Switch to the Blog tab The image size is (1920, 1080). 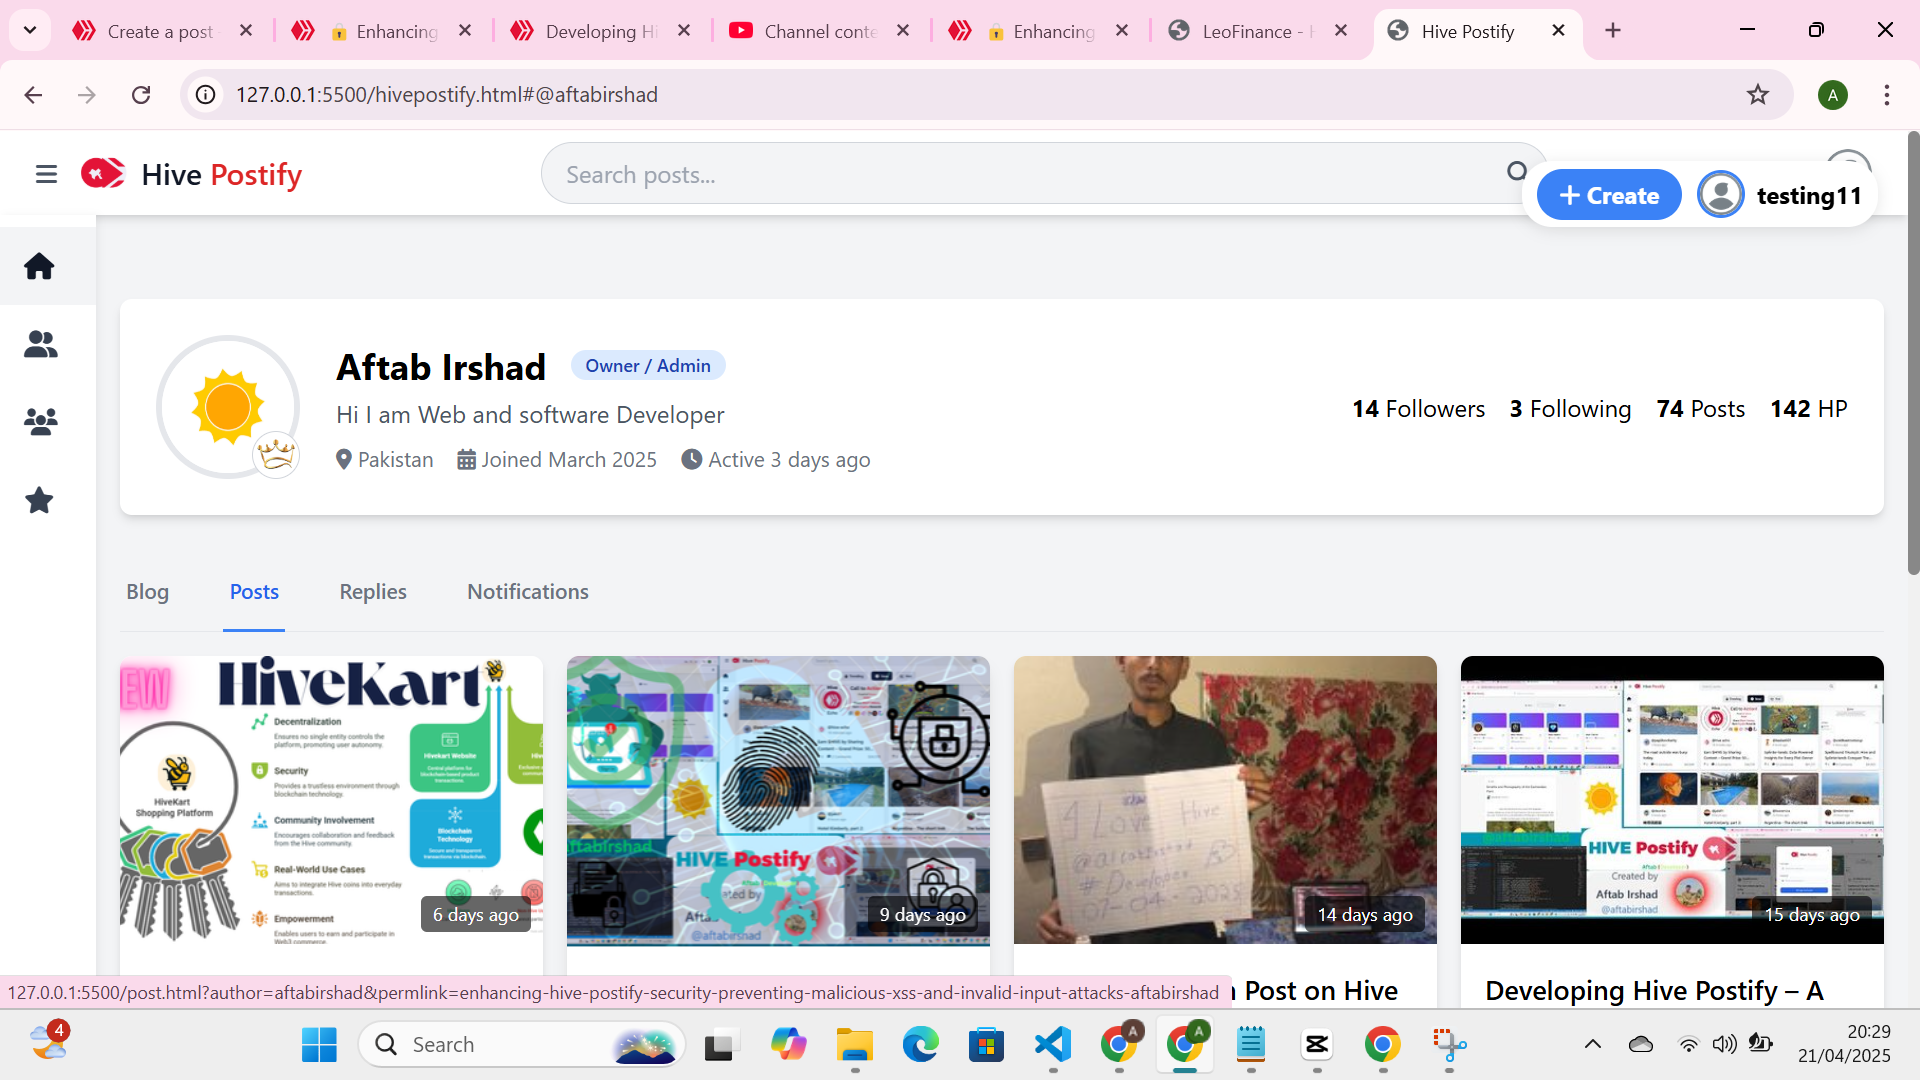(147, 592)
